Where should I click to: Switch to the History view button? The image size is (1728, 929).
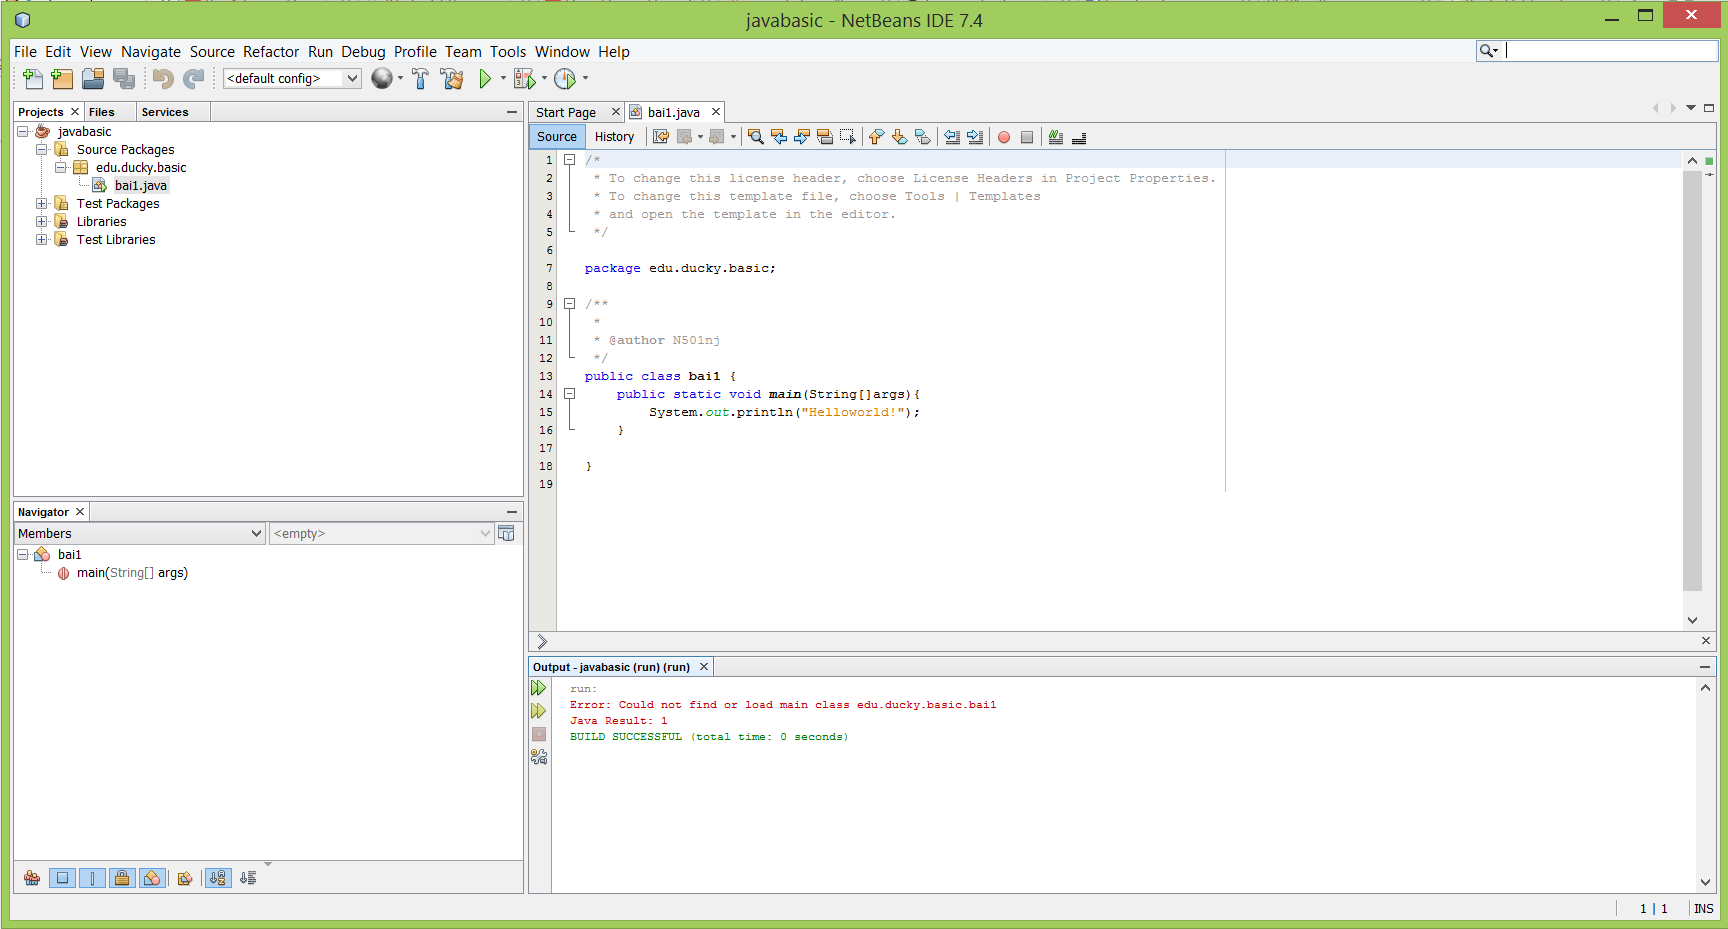(614, 137)
